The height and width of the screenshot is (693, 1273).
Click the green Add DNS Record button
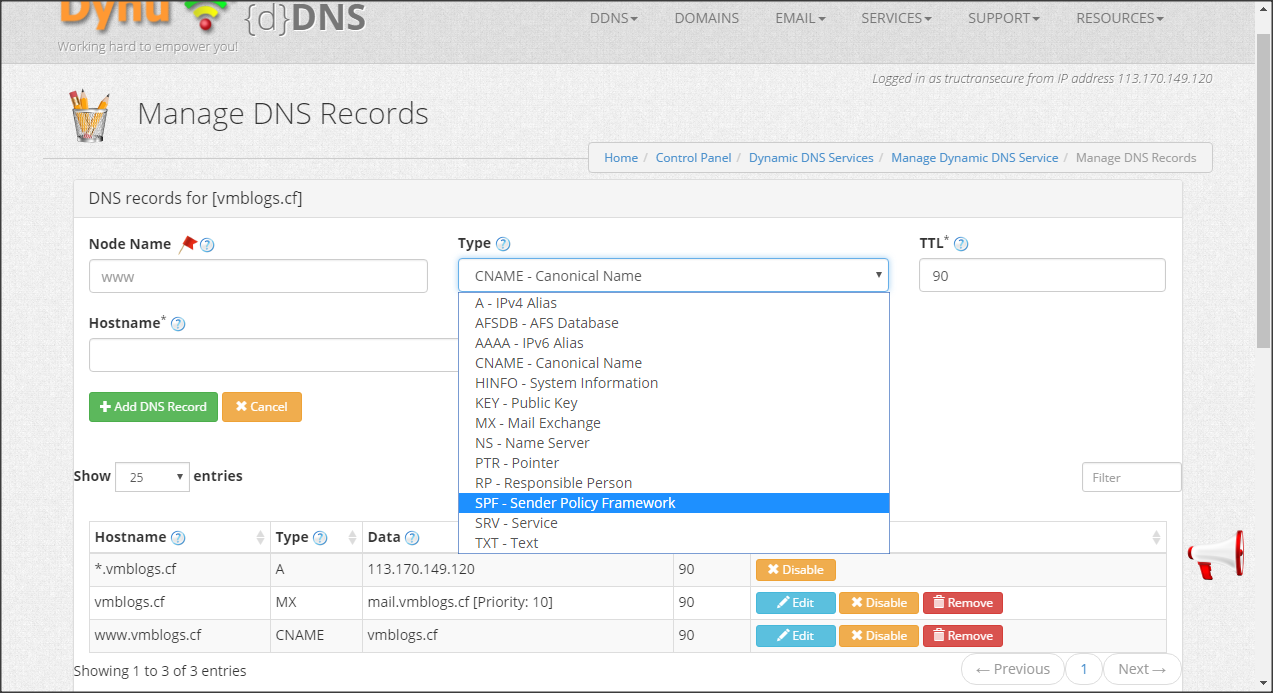pos(153,407)
